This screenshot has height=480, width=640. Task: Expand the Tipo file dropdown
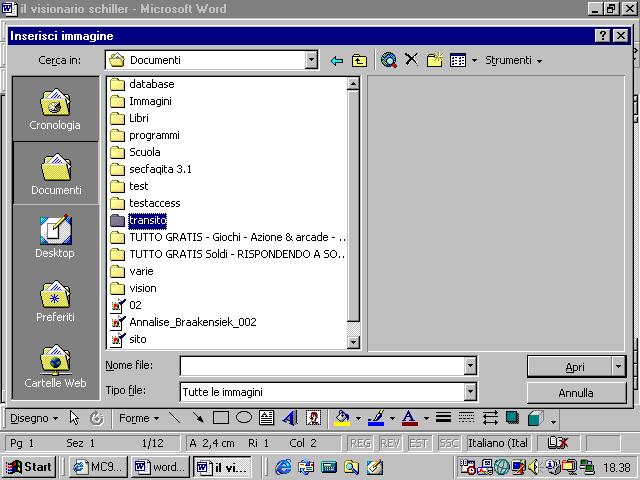[x=470, y=392]
